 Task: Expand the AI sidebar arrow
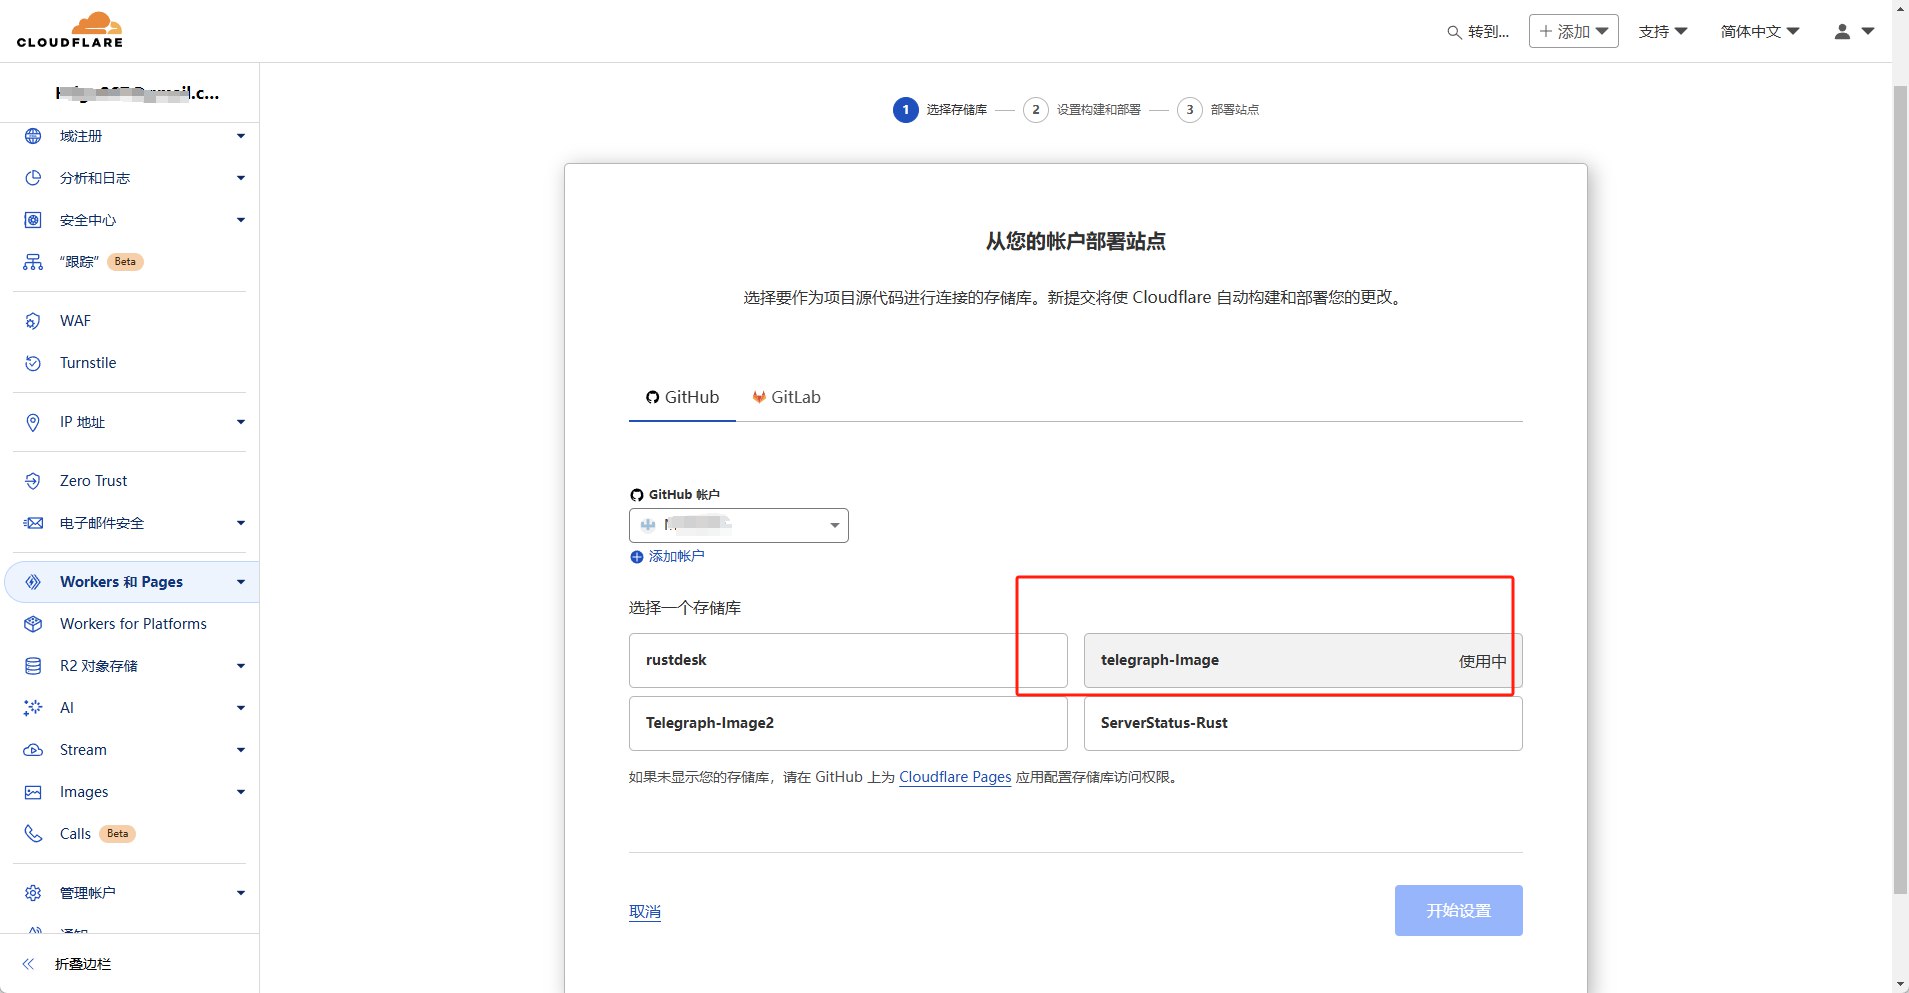241,708
